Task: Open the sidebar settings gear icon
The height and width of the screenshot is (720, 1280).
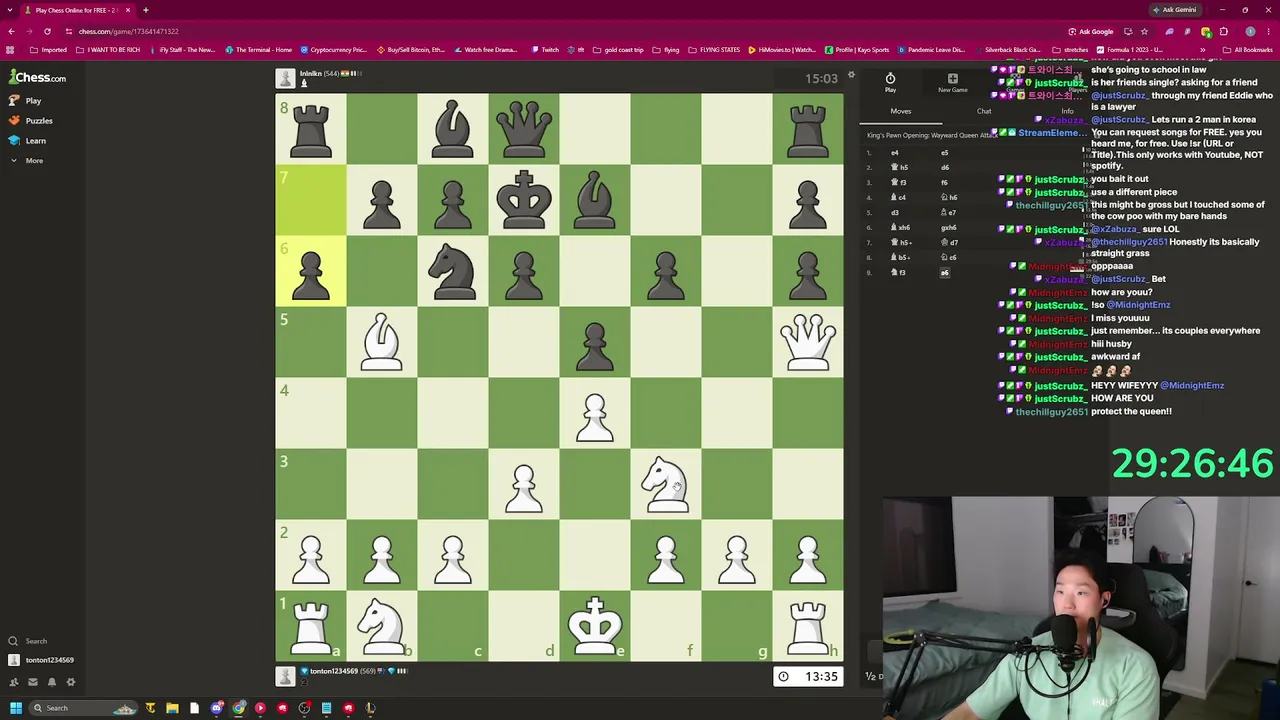Action: 71,682
